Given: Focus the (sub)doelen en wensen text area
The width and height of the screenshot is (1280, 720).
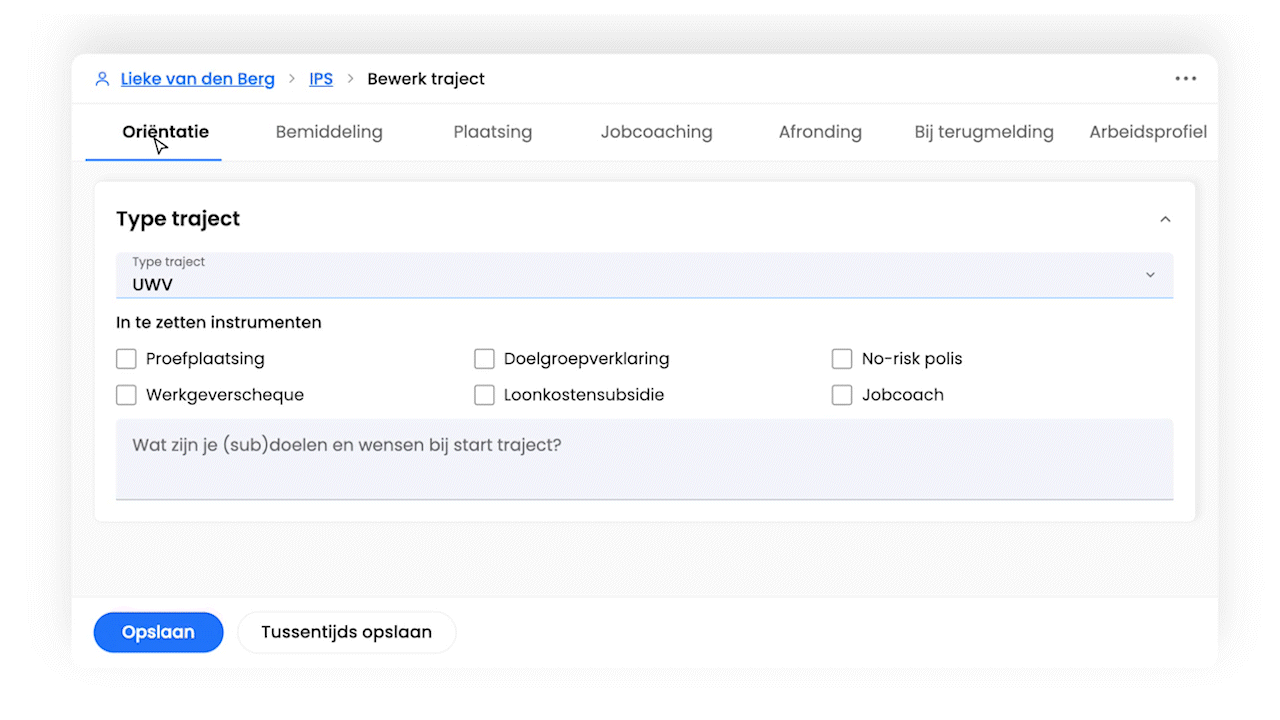Looking at the screenshot, I should click(x=644, y=459).
